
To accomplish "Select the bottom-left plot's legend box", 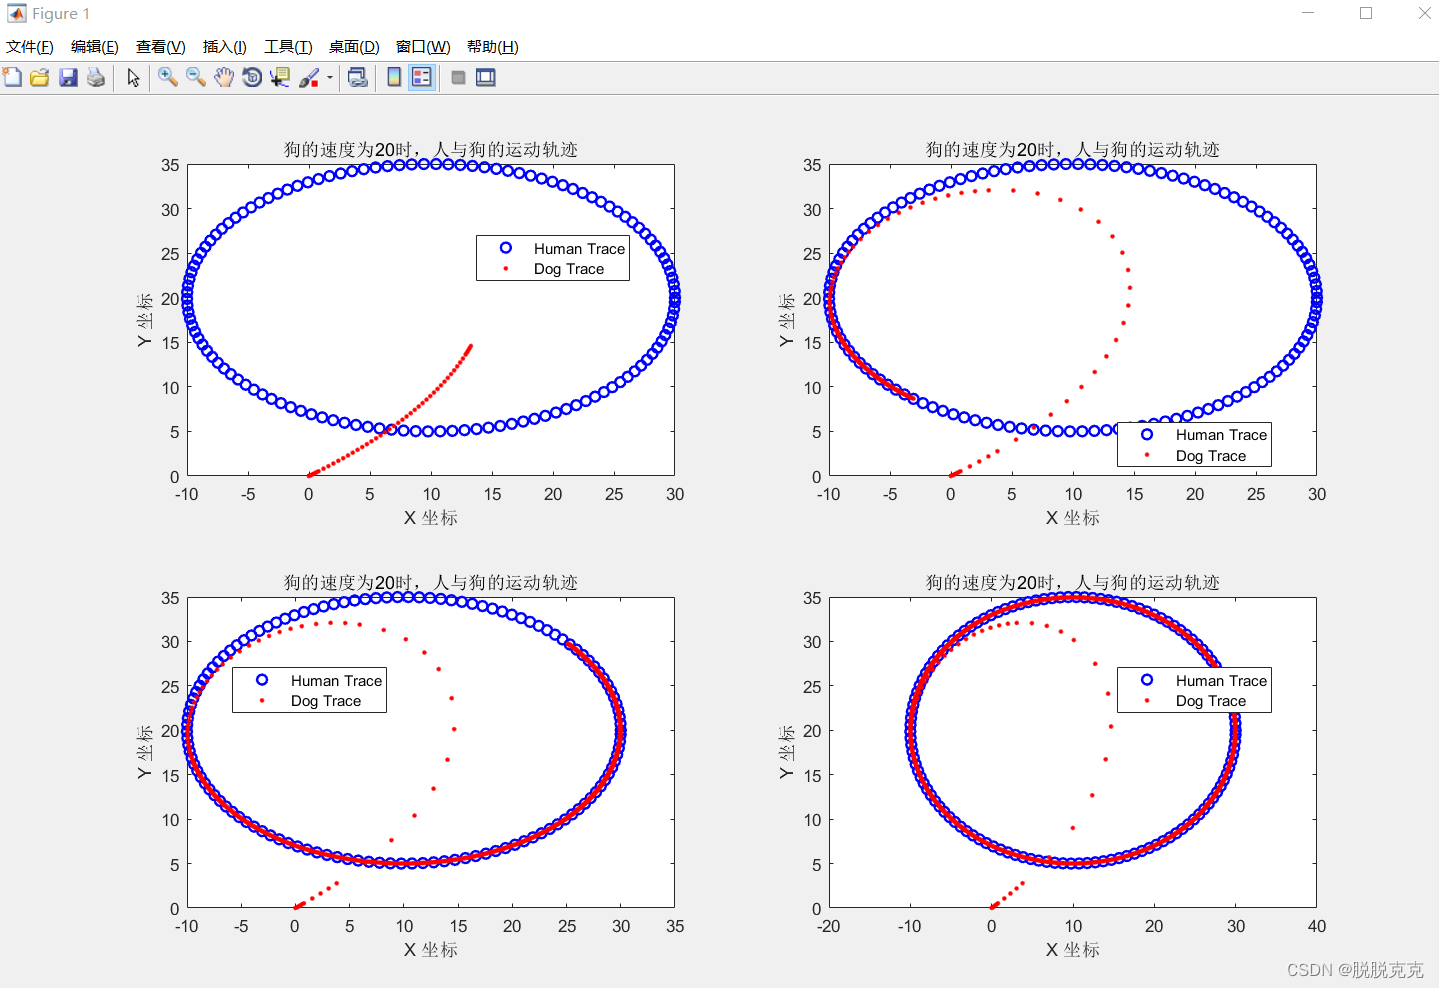I will point(309,690).
